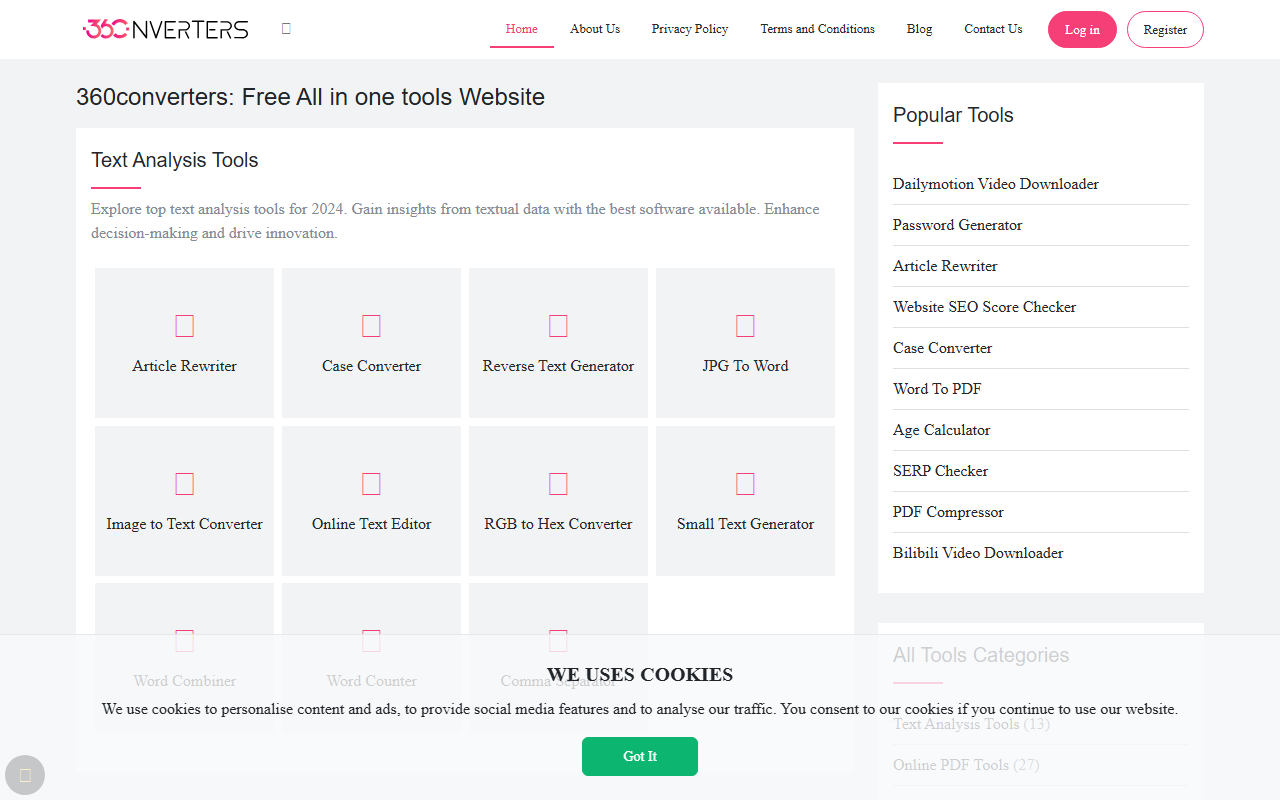This screenshot has height=800, width=1280.
Task: Open Word To PDF in Popular Tools
Action: tap(937, 389)
